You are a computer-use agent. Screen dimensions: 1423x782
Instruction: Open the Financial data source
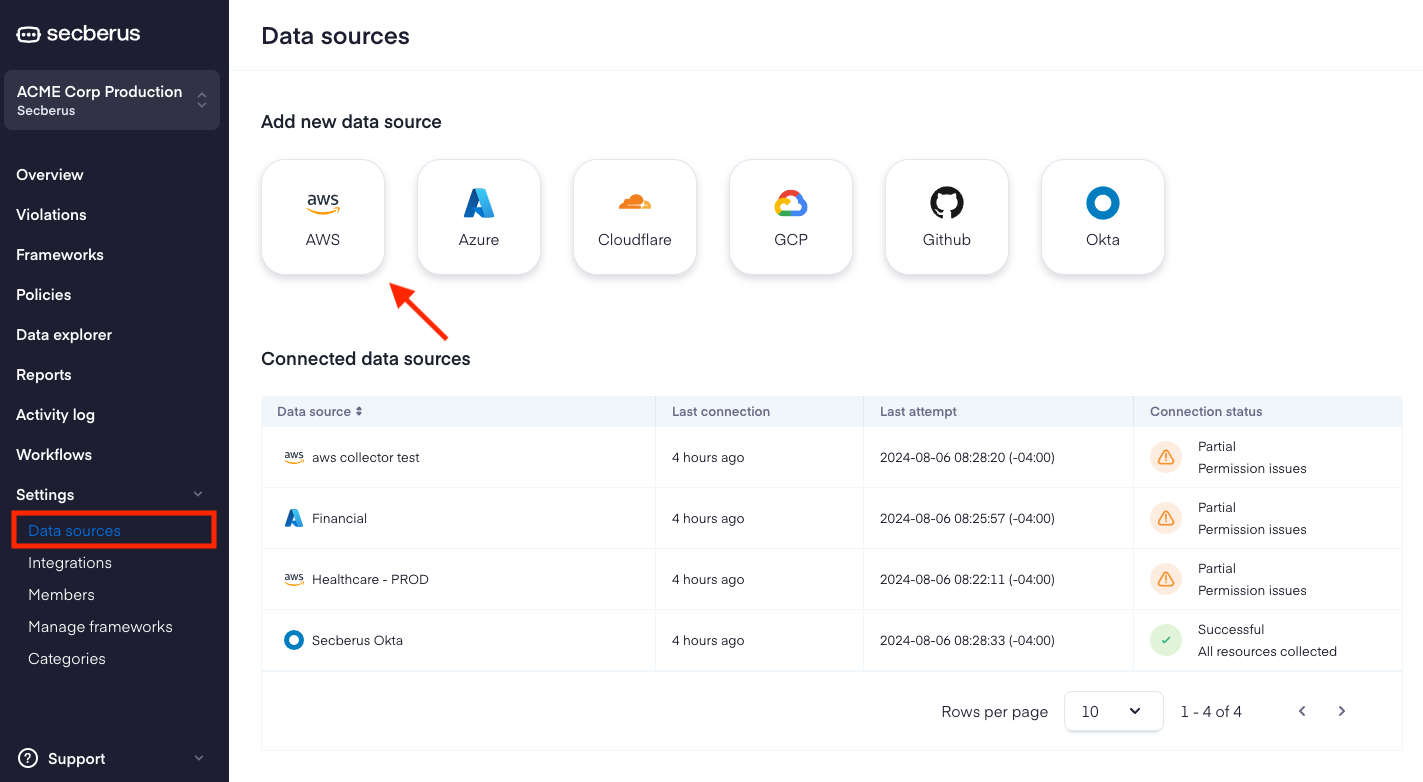(339, 518)
